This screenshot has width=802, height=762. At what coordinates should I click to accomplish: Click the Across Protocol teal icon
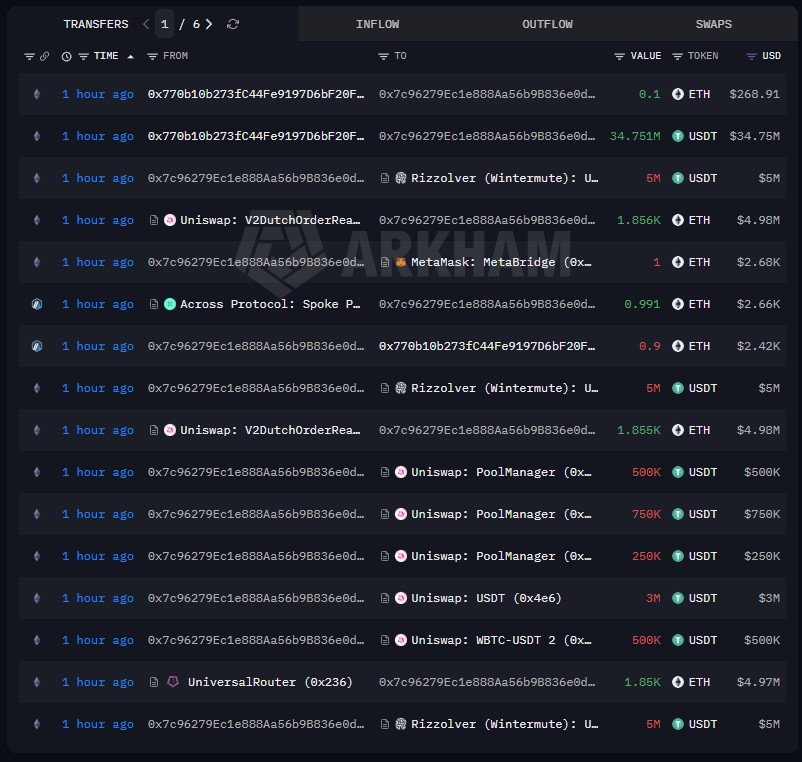tap(170, 304)
